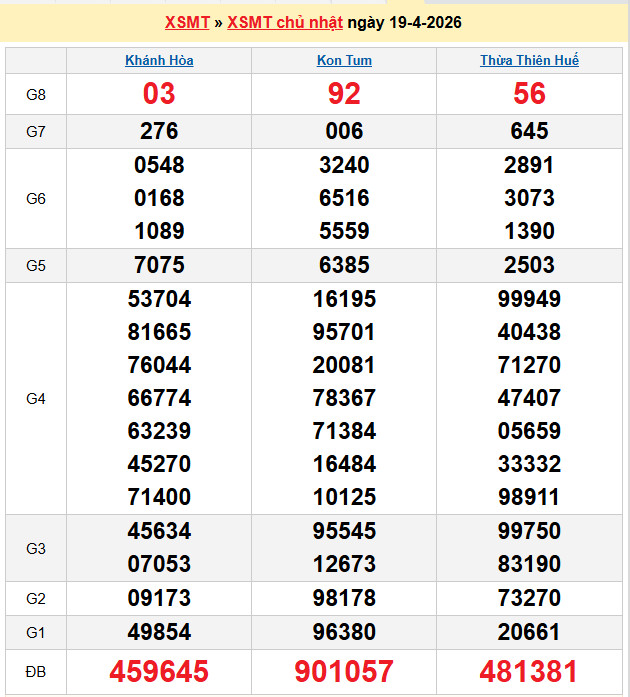Open the Kon Tum province link

[x=344, y=60]
